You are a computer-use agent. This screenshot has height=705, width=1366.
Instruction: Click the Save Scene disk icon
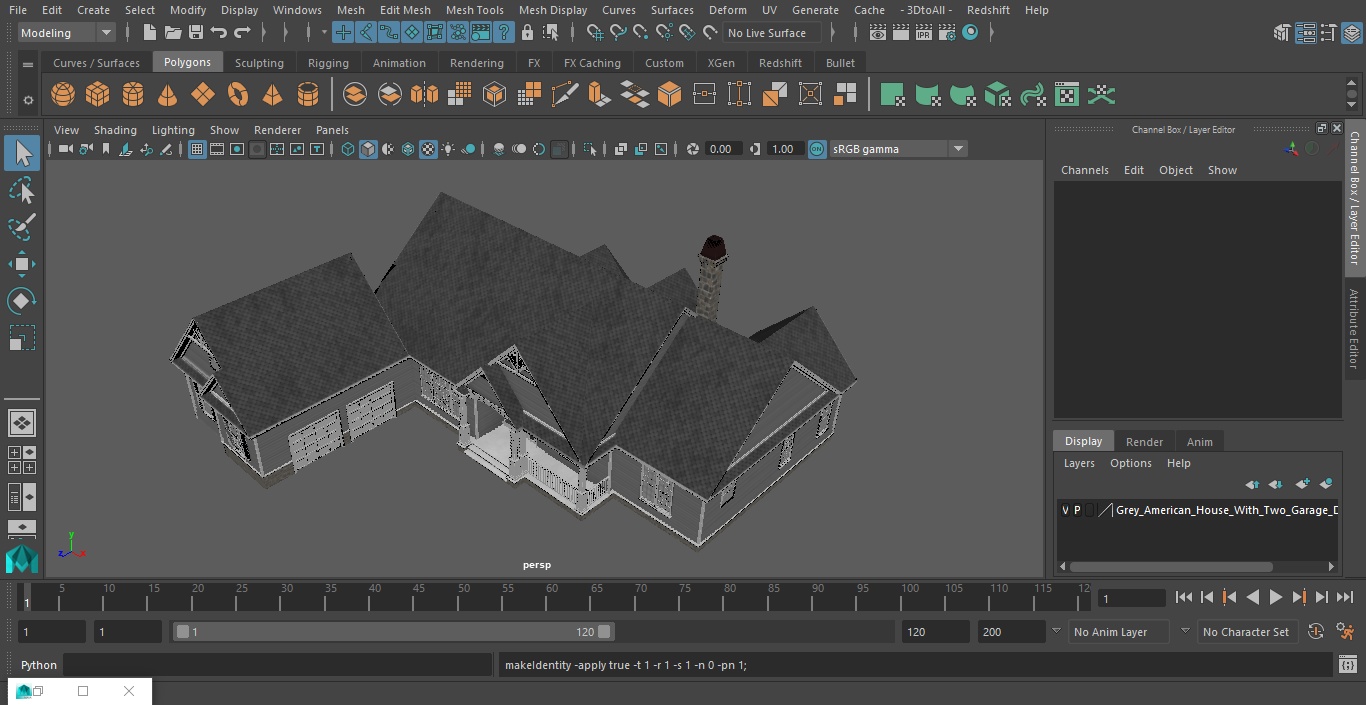coord(196,33)
